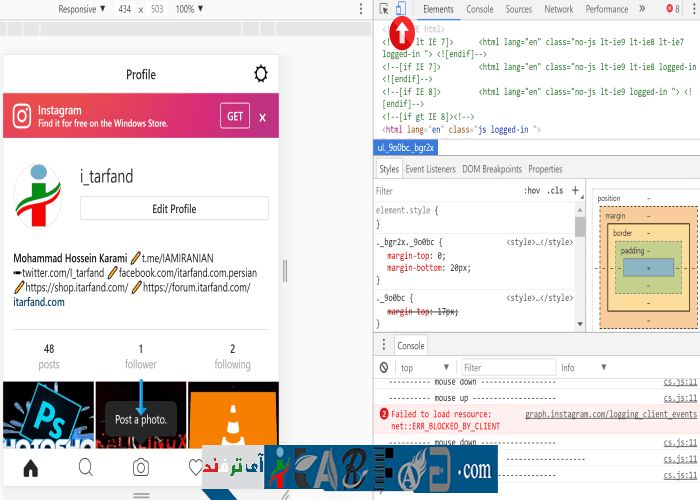
Task: Toggle the :hov element state panel
Action: [x=532, y=190]
